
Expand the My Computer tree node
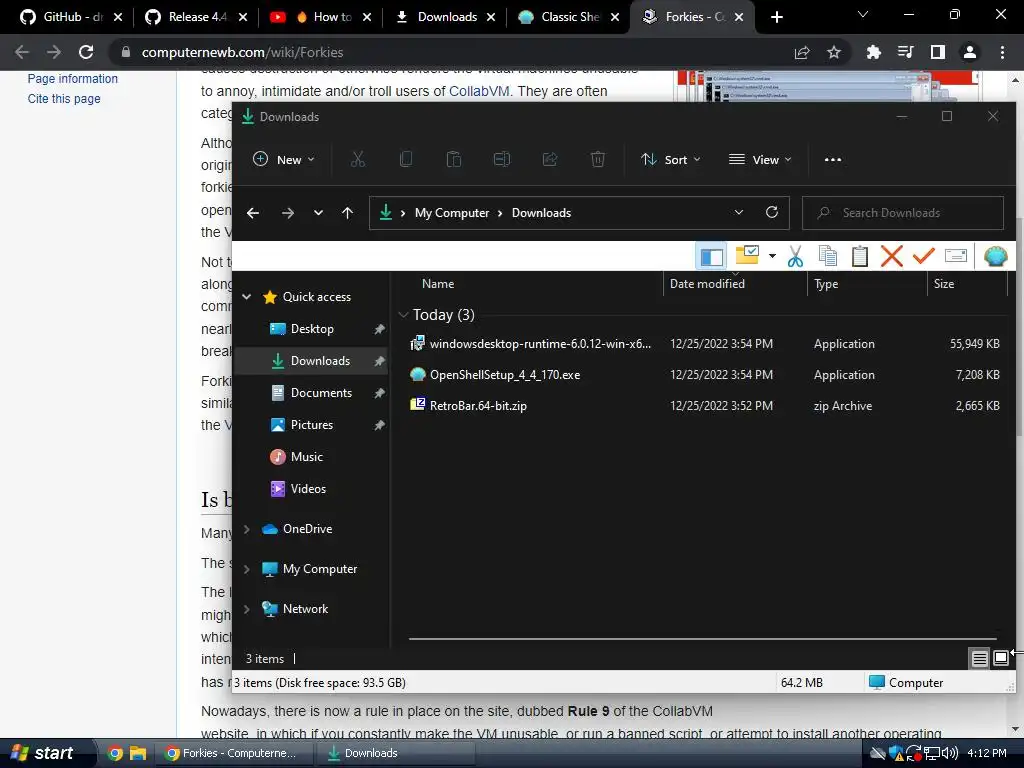pyautogui.click(x=247, y=569)
